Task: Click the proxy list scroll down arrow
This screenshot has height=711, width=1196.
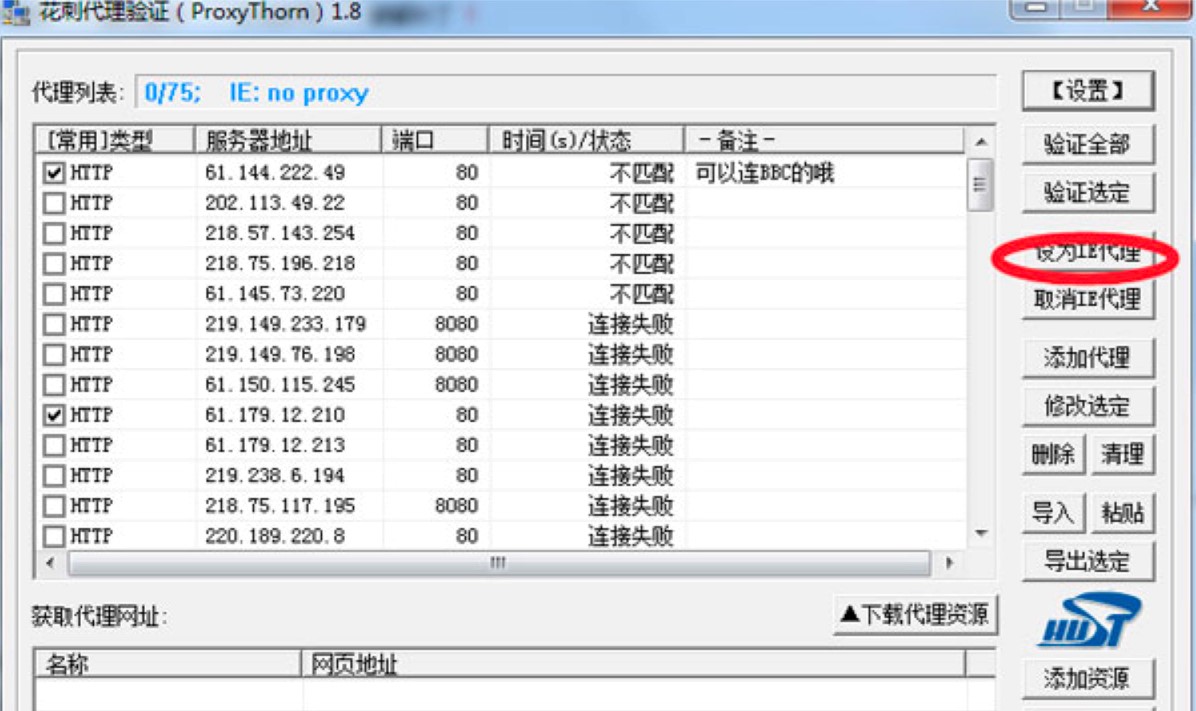Action: point(981,533)
